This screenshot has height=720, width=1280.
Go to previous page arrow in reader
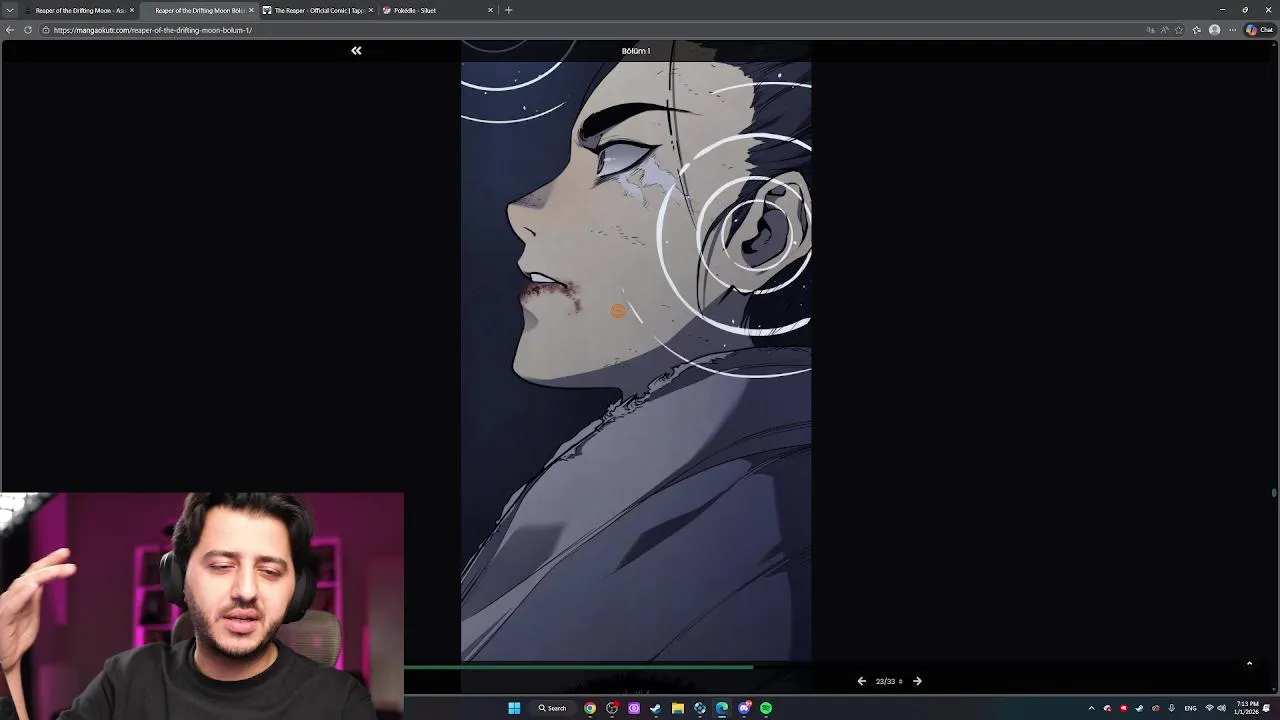click(861, 681)
